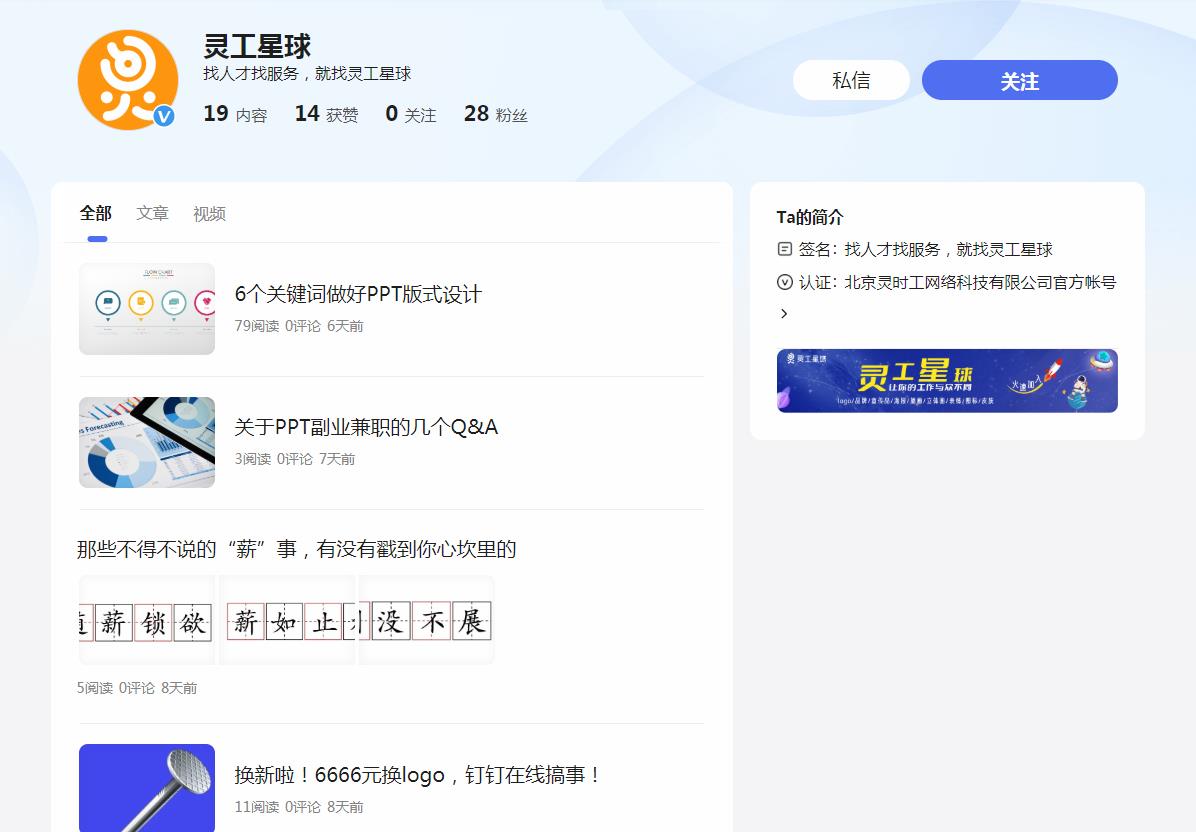Viewport: 1196px width, 832px height.
Task: Switch to the 文章 tab
Action: click(x=153, y=214)
